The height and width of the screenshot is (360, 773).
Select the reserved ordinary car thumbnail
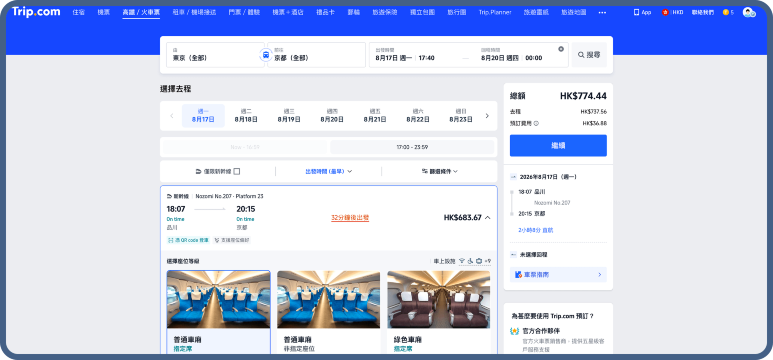click(x=218, y=299)
